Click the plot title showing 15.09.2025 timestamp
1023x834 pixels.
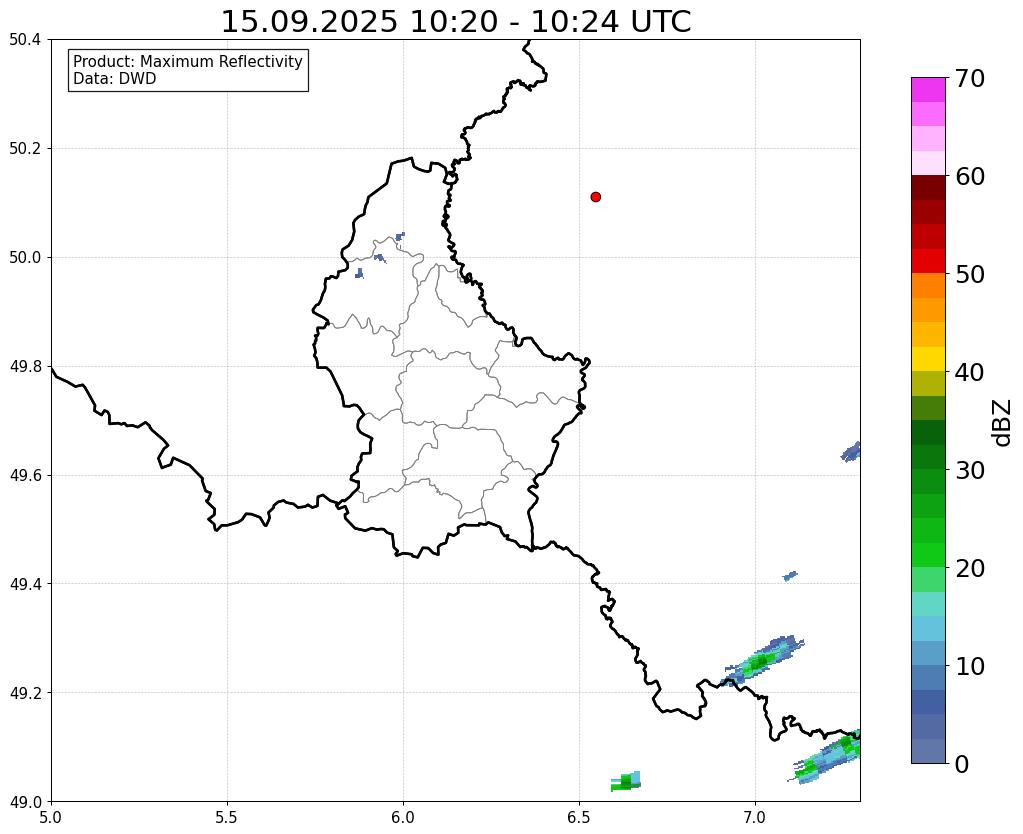point(455,22)
